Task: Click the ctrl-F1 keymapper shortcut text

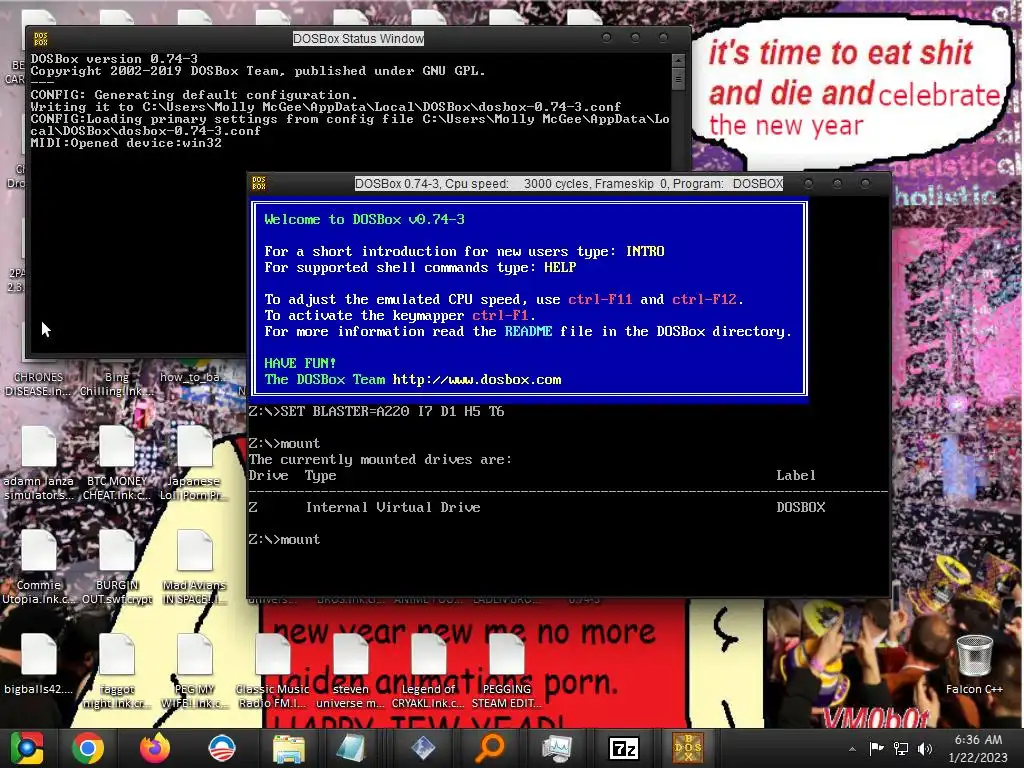Action: pyautogui.click(x=500, y=315)
